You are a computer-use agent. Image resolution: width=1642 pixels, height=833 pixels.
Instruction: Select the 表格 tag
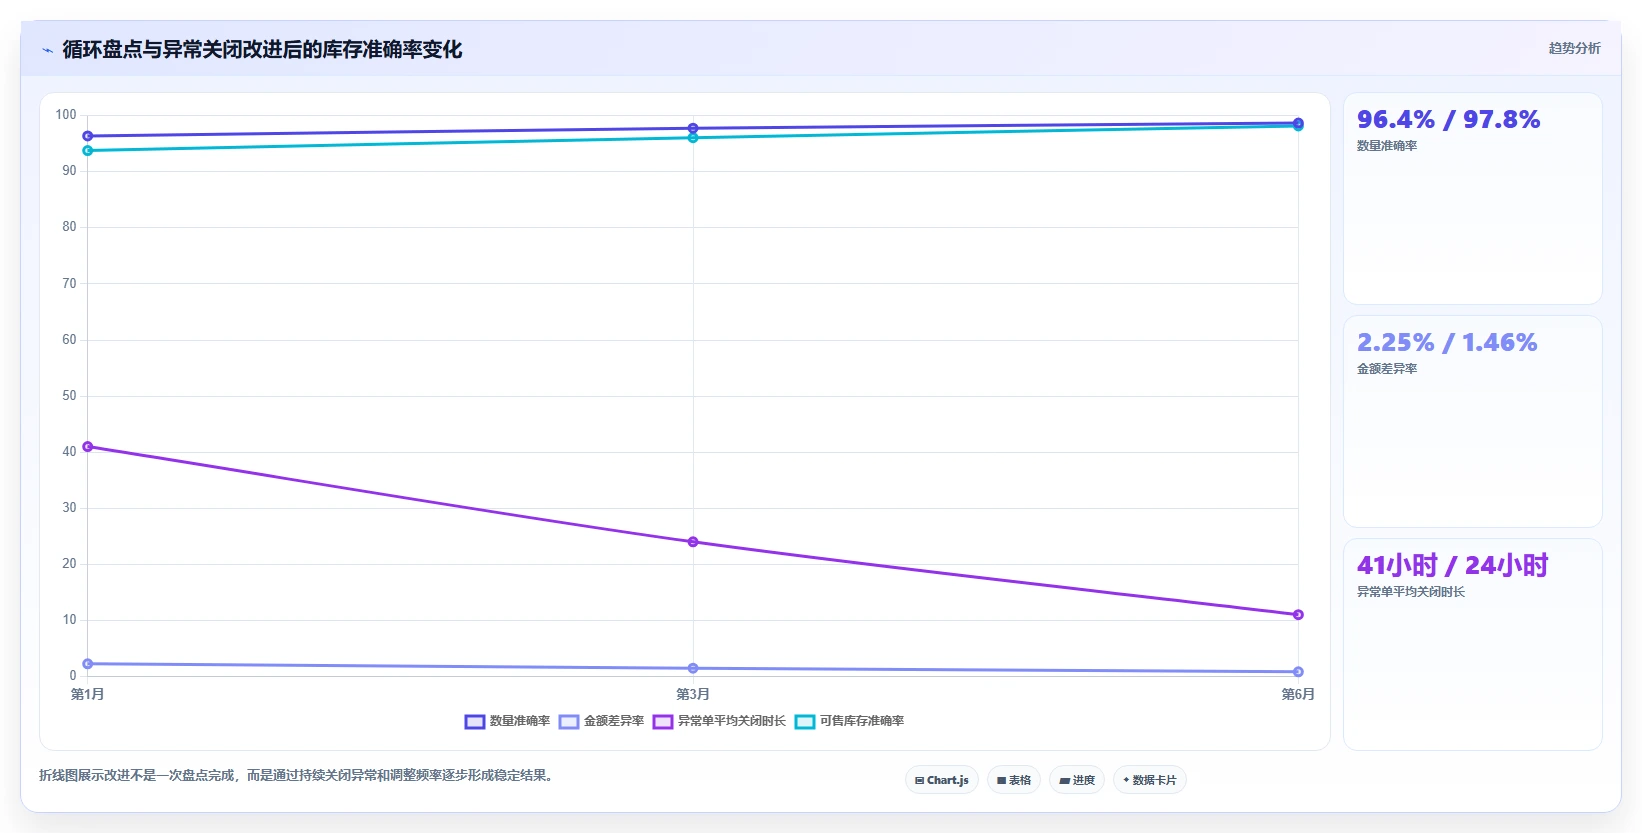1014,780
